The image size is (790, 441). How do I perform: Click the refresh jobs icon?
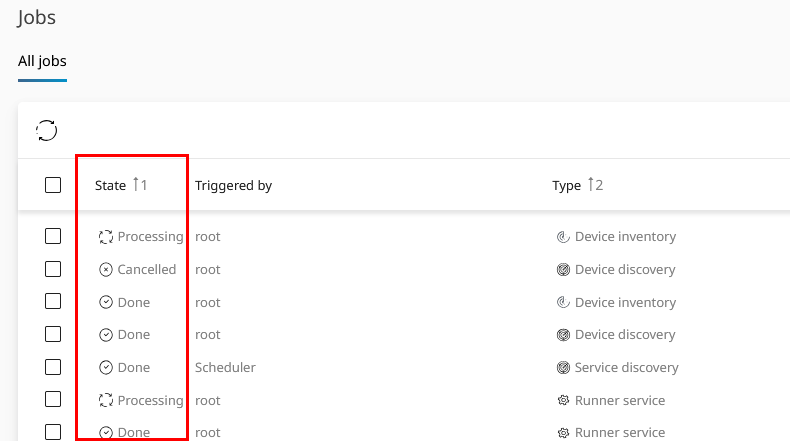click(47, 130)
